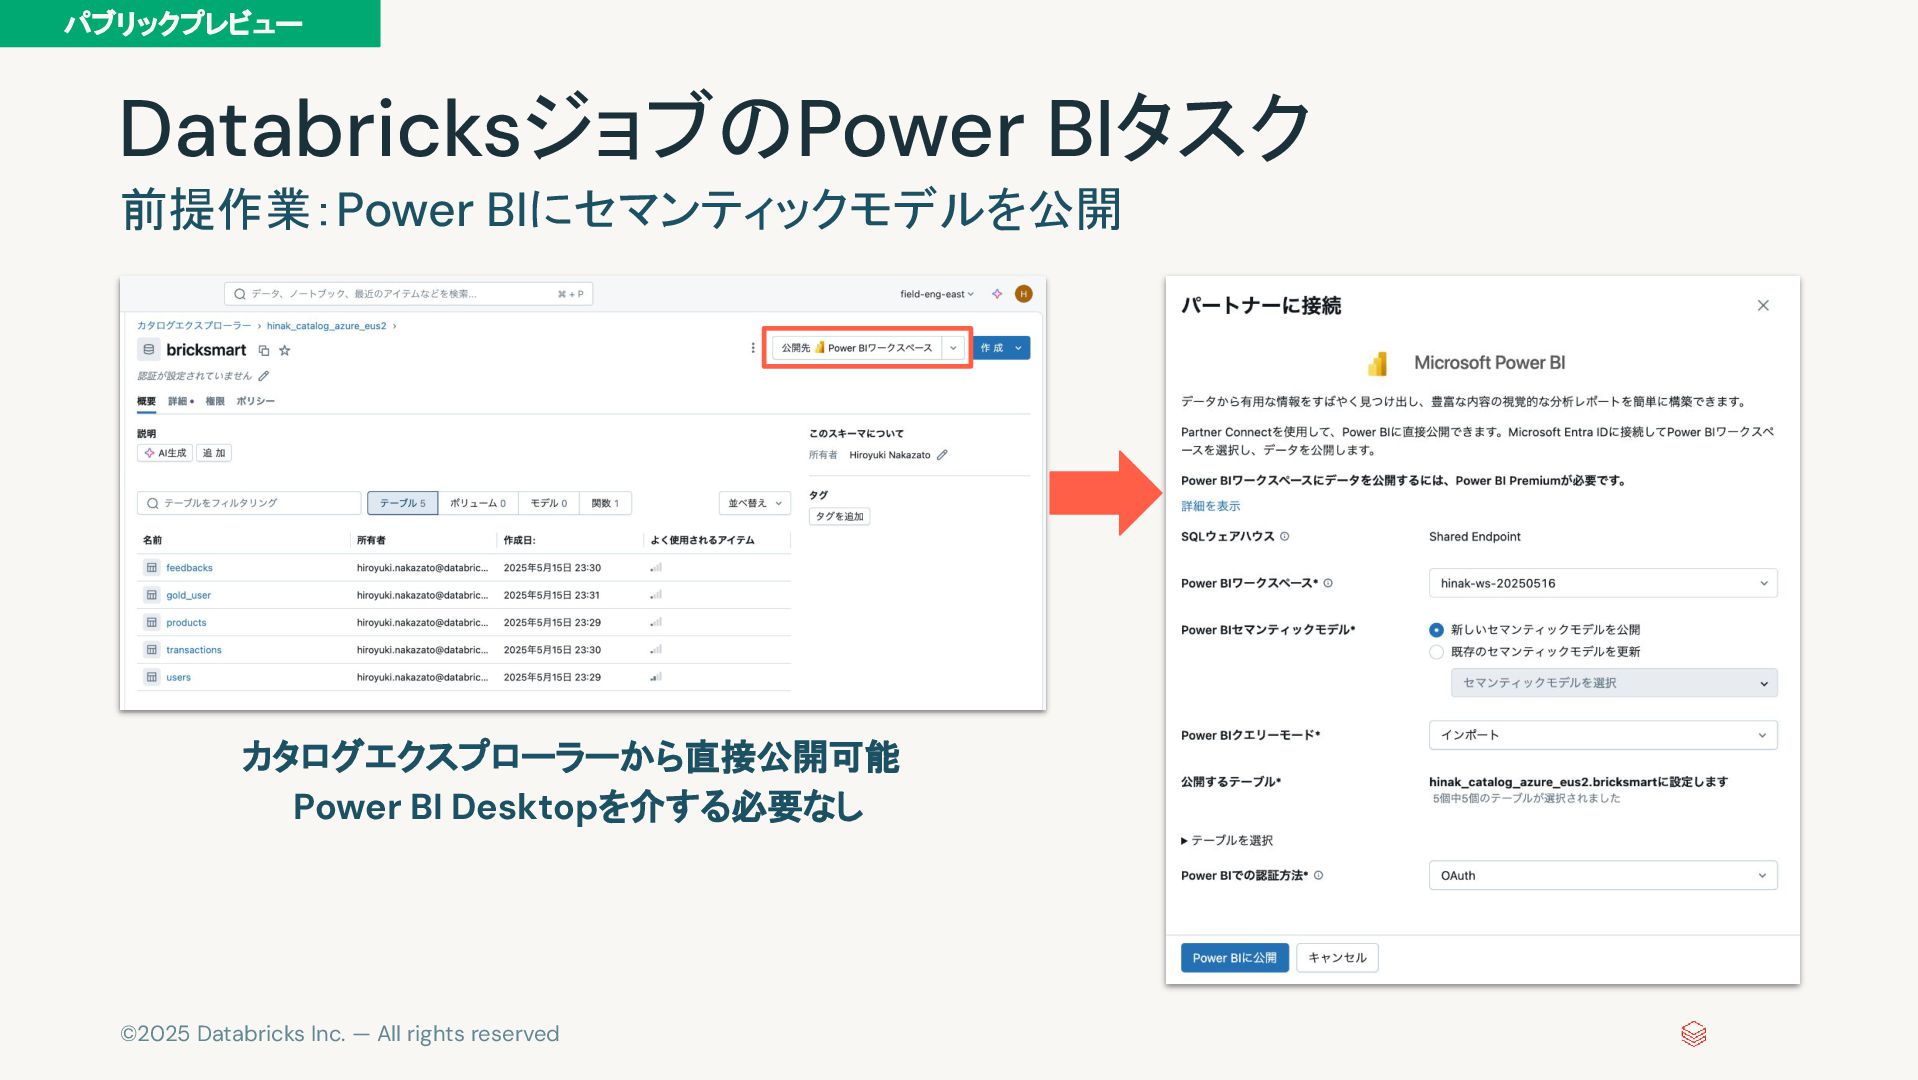Open the セマンティックモデルを選択 dropdown

(x=1614, y=683)
